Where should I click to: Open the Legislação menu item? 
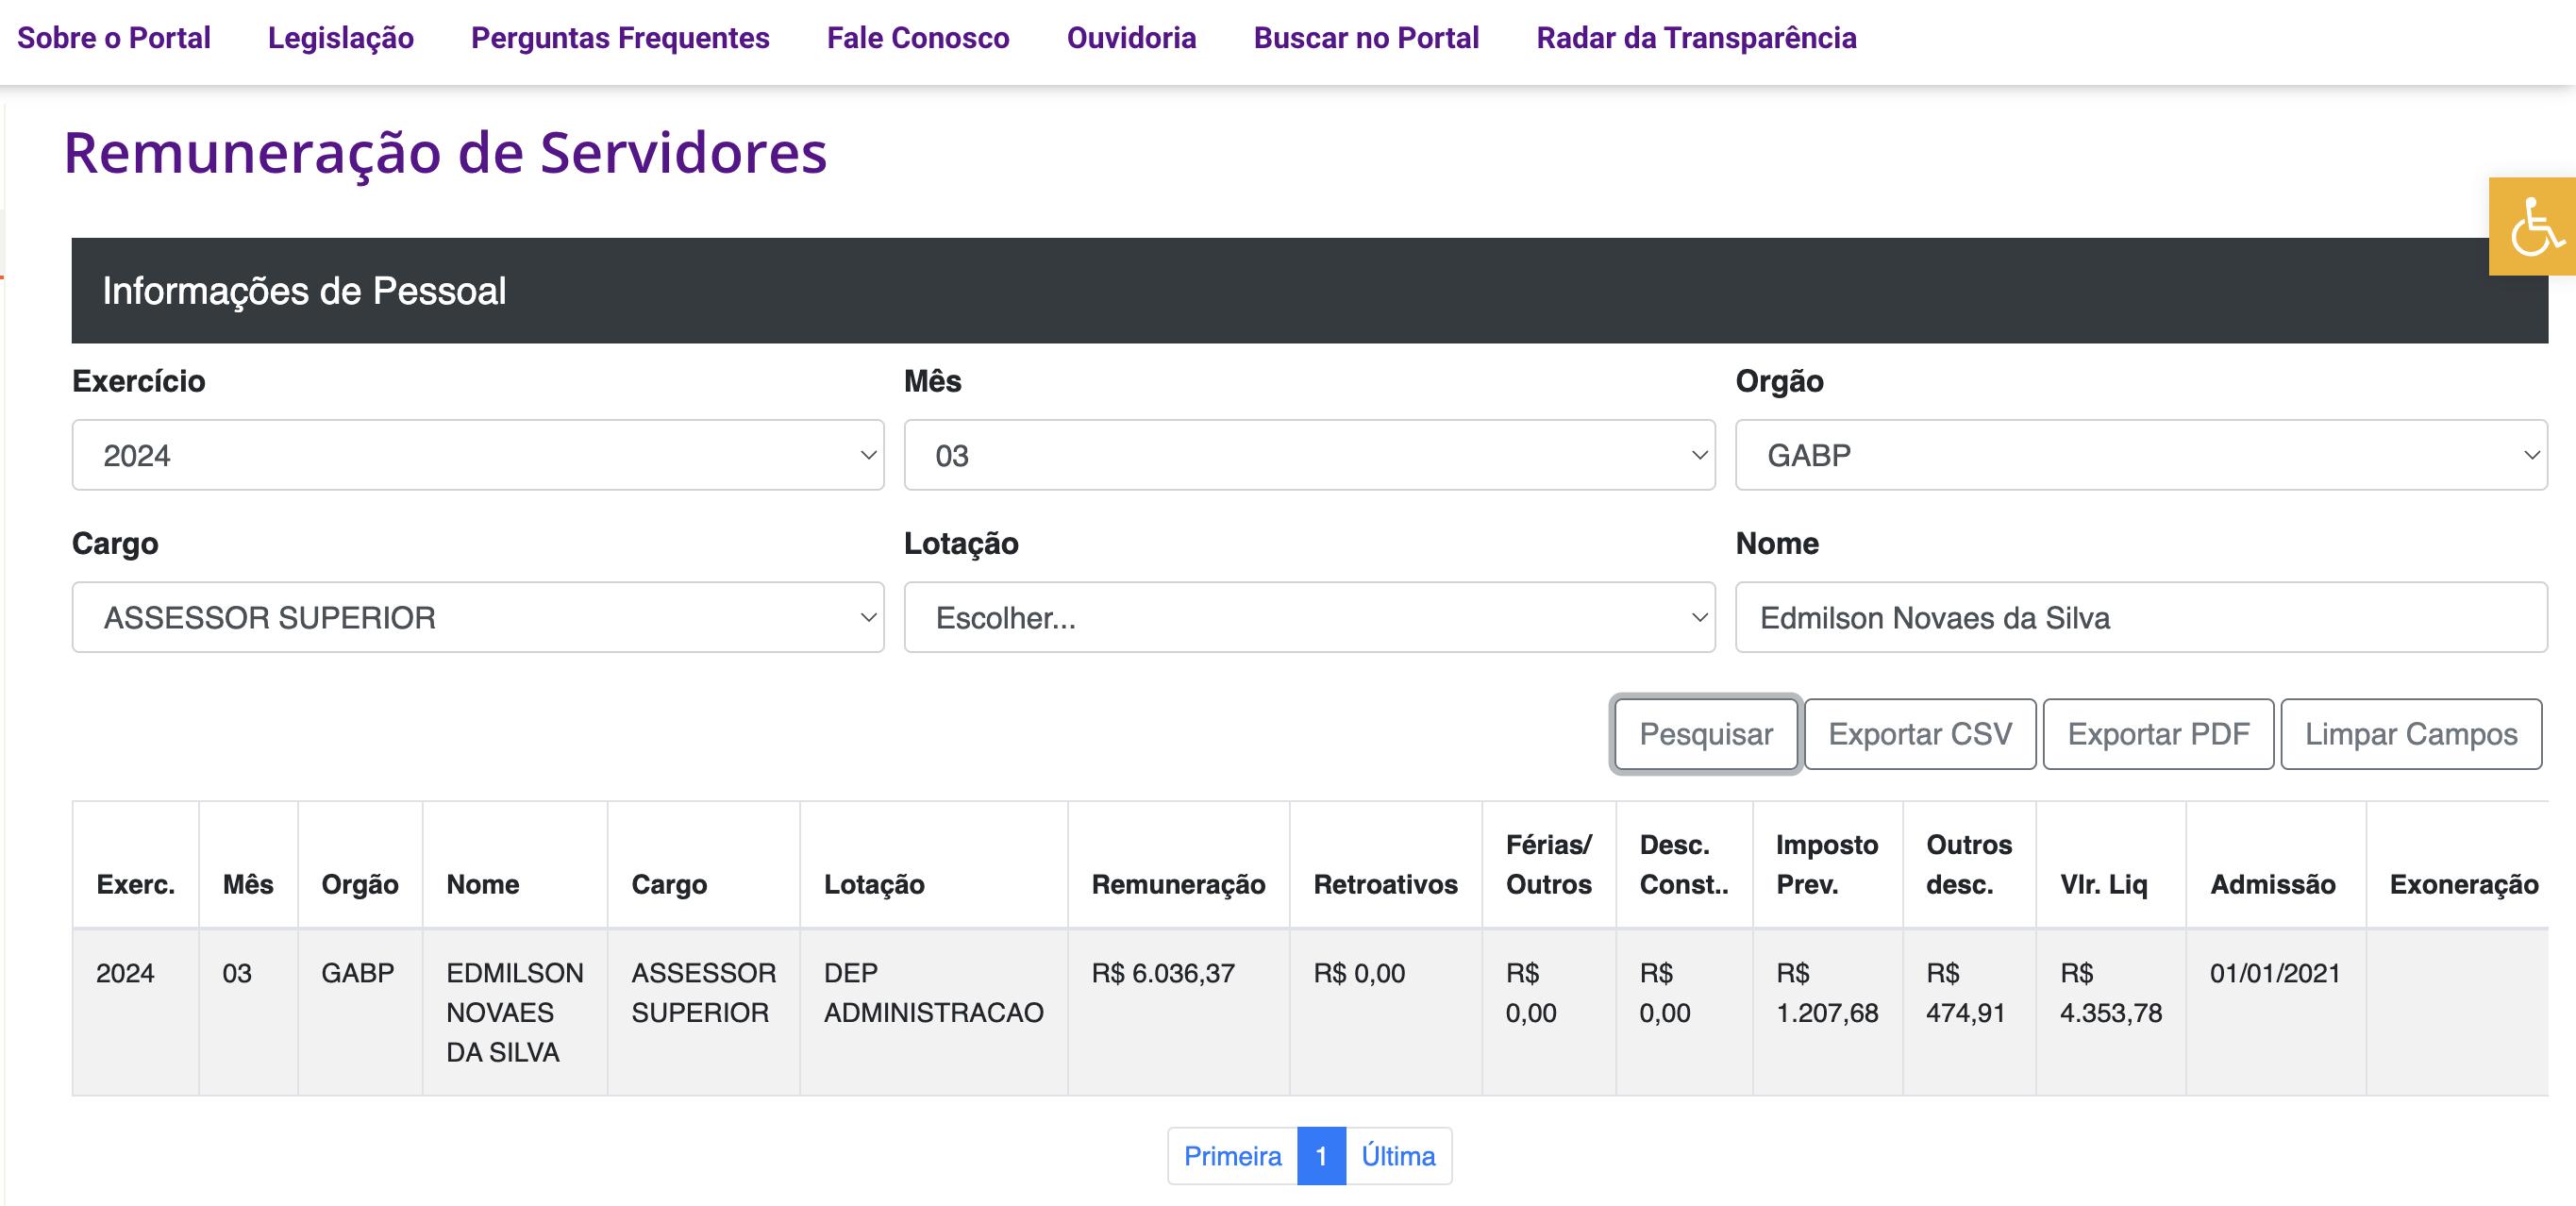[x=341, y=38]
